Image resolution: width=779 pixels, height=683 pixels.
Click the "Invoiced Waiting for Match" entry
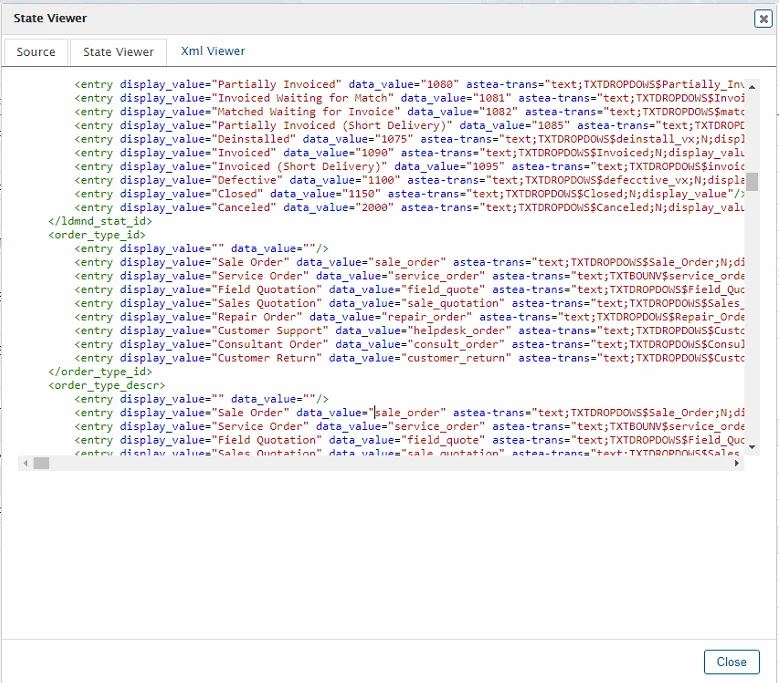pyautogui.click(x=409, y=98)
